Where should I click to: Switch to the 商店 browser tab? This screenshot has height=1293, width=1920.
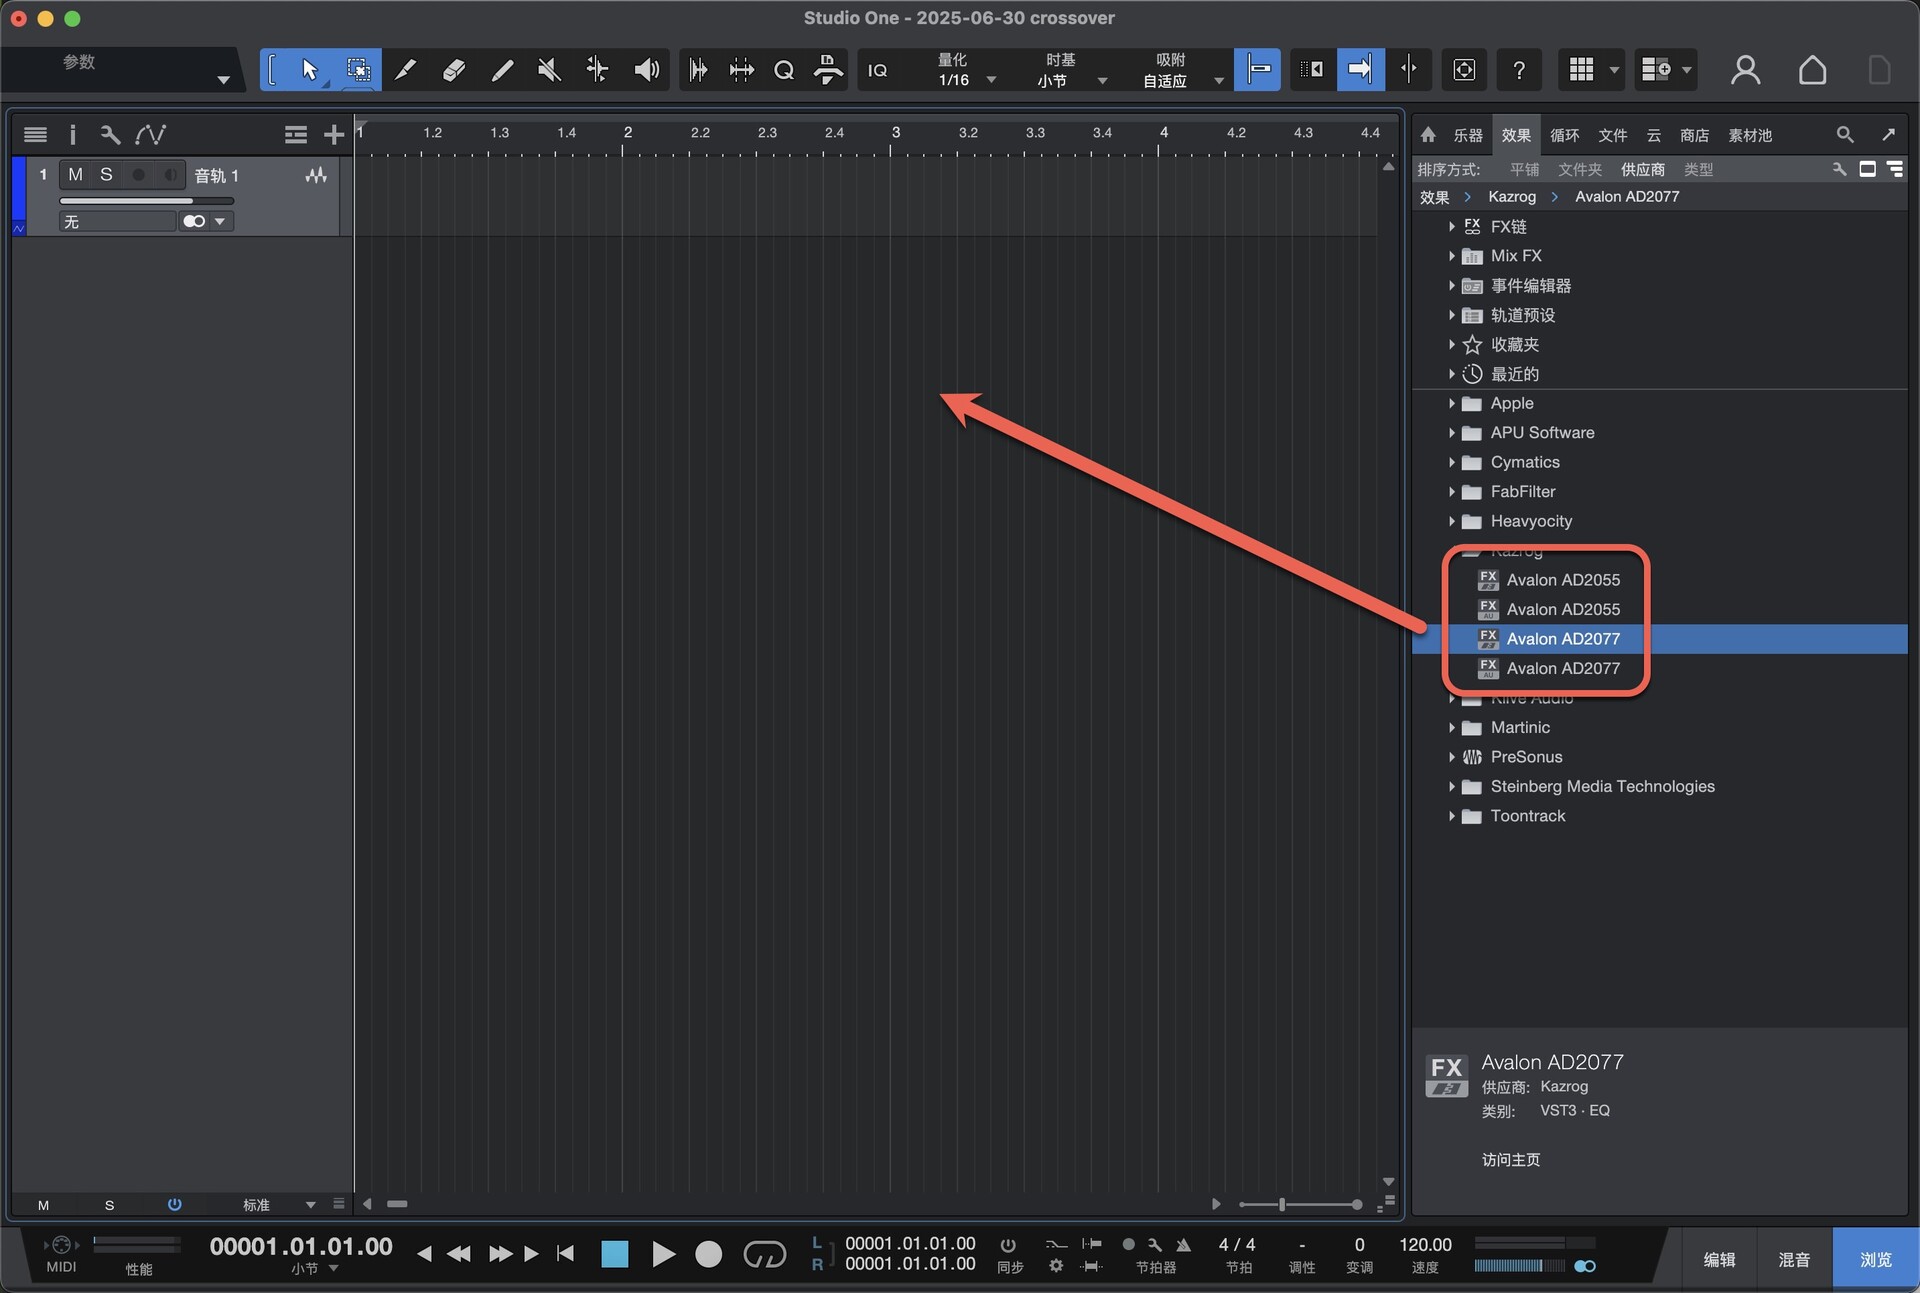coord(1694,135)
